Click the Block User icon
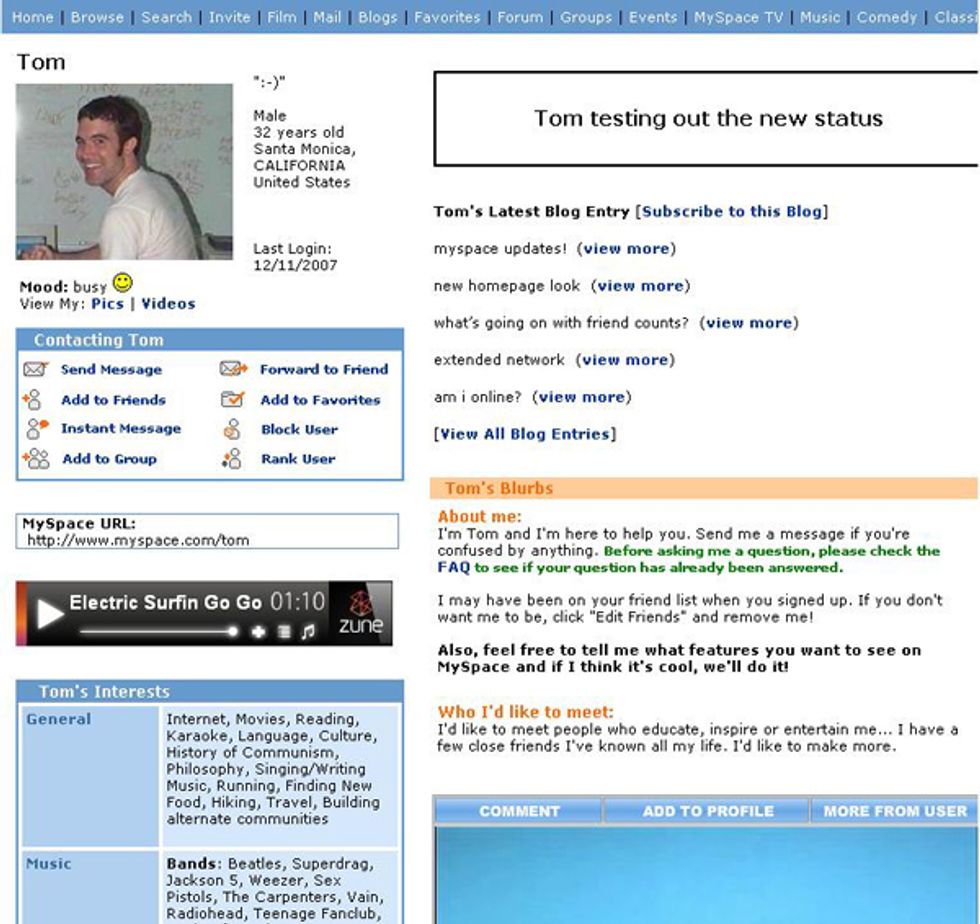 (x=232, y=428)
